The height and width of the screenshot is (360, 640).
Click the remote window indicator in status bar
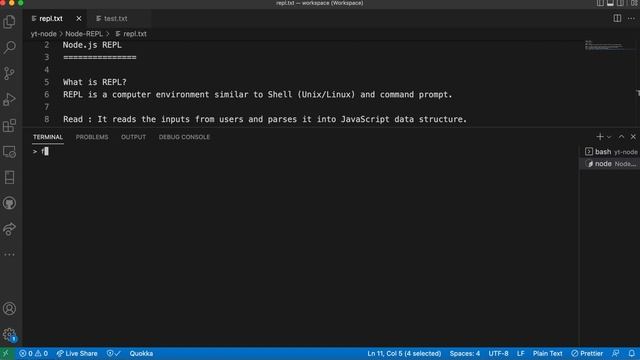[6, 353]
